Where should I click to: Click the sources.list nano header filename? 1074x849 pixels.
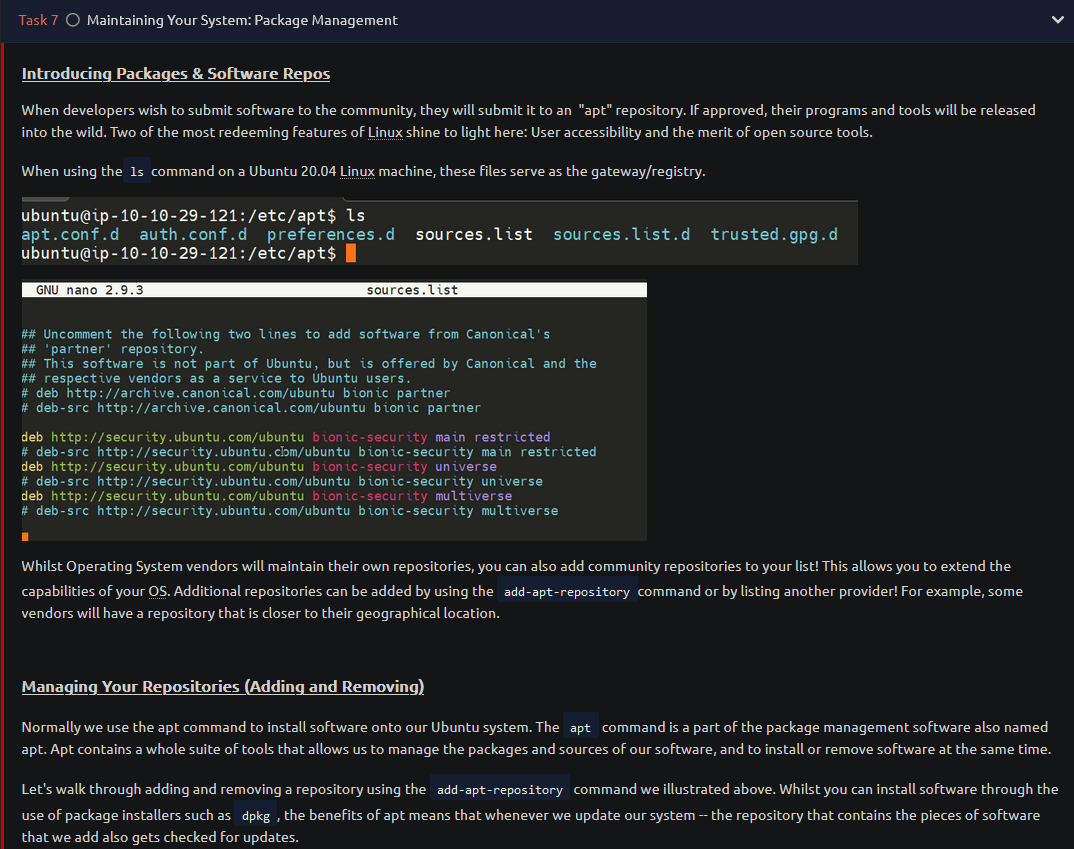coord(412,290)
